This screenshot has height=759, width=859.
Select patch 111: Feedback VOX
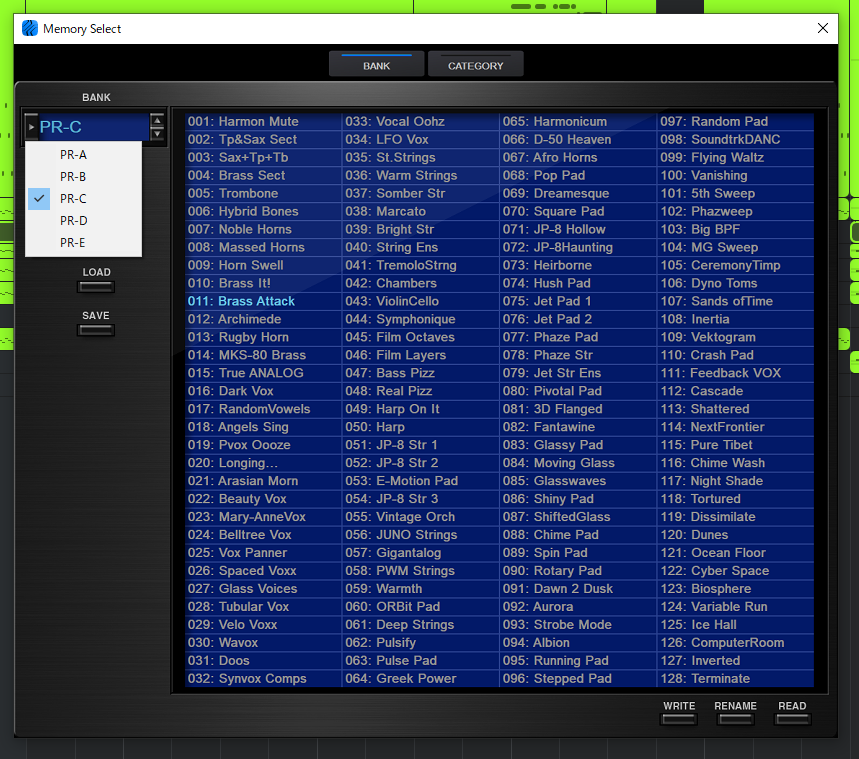click(736, 373)
